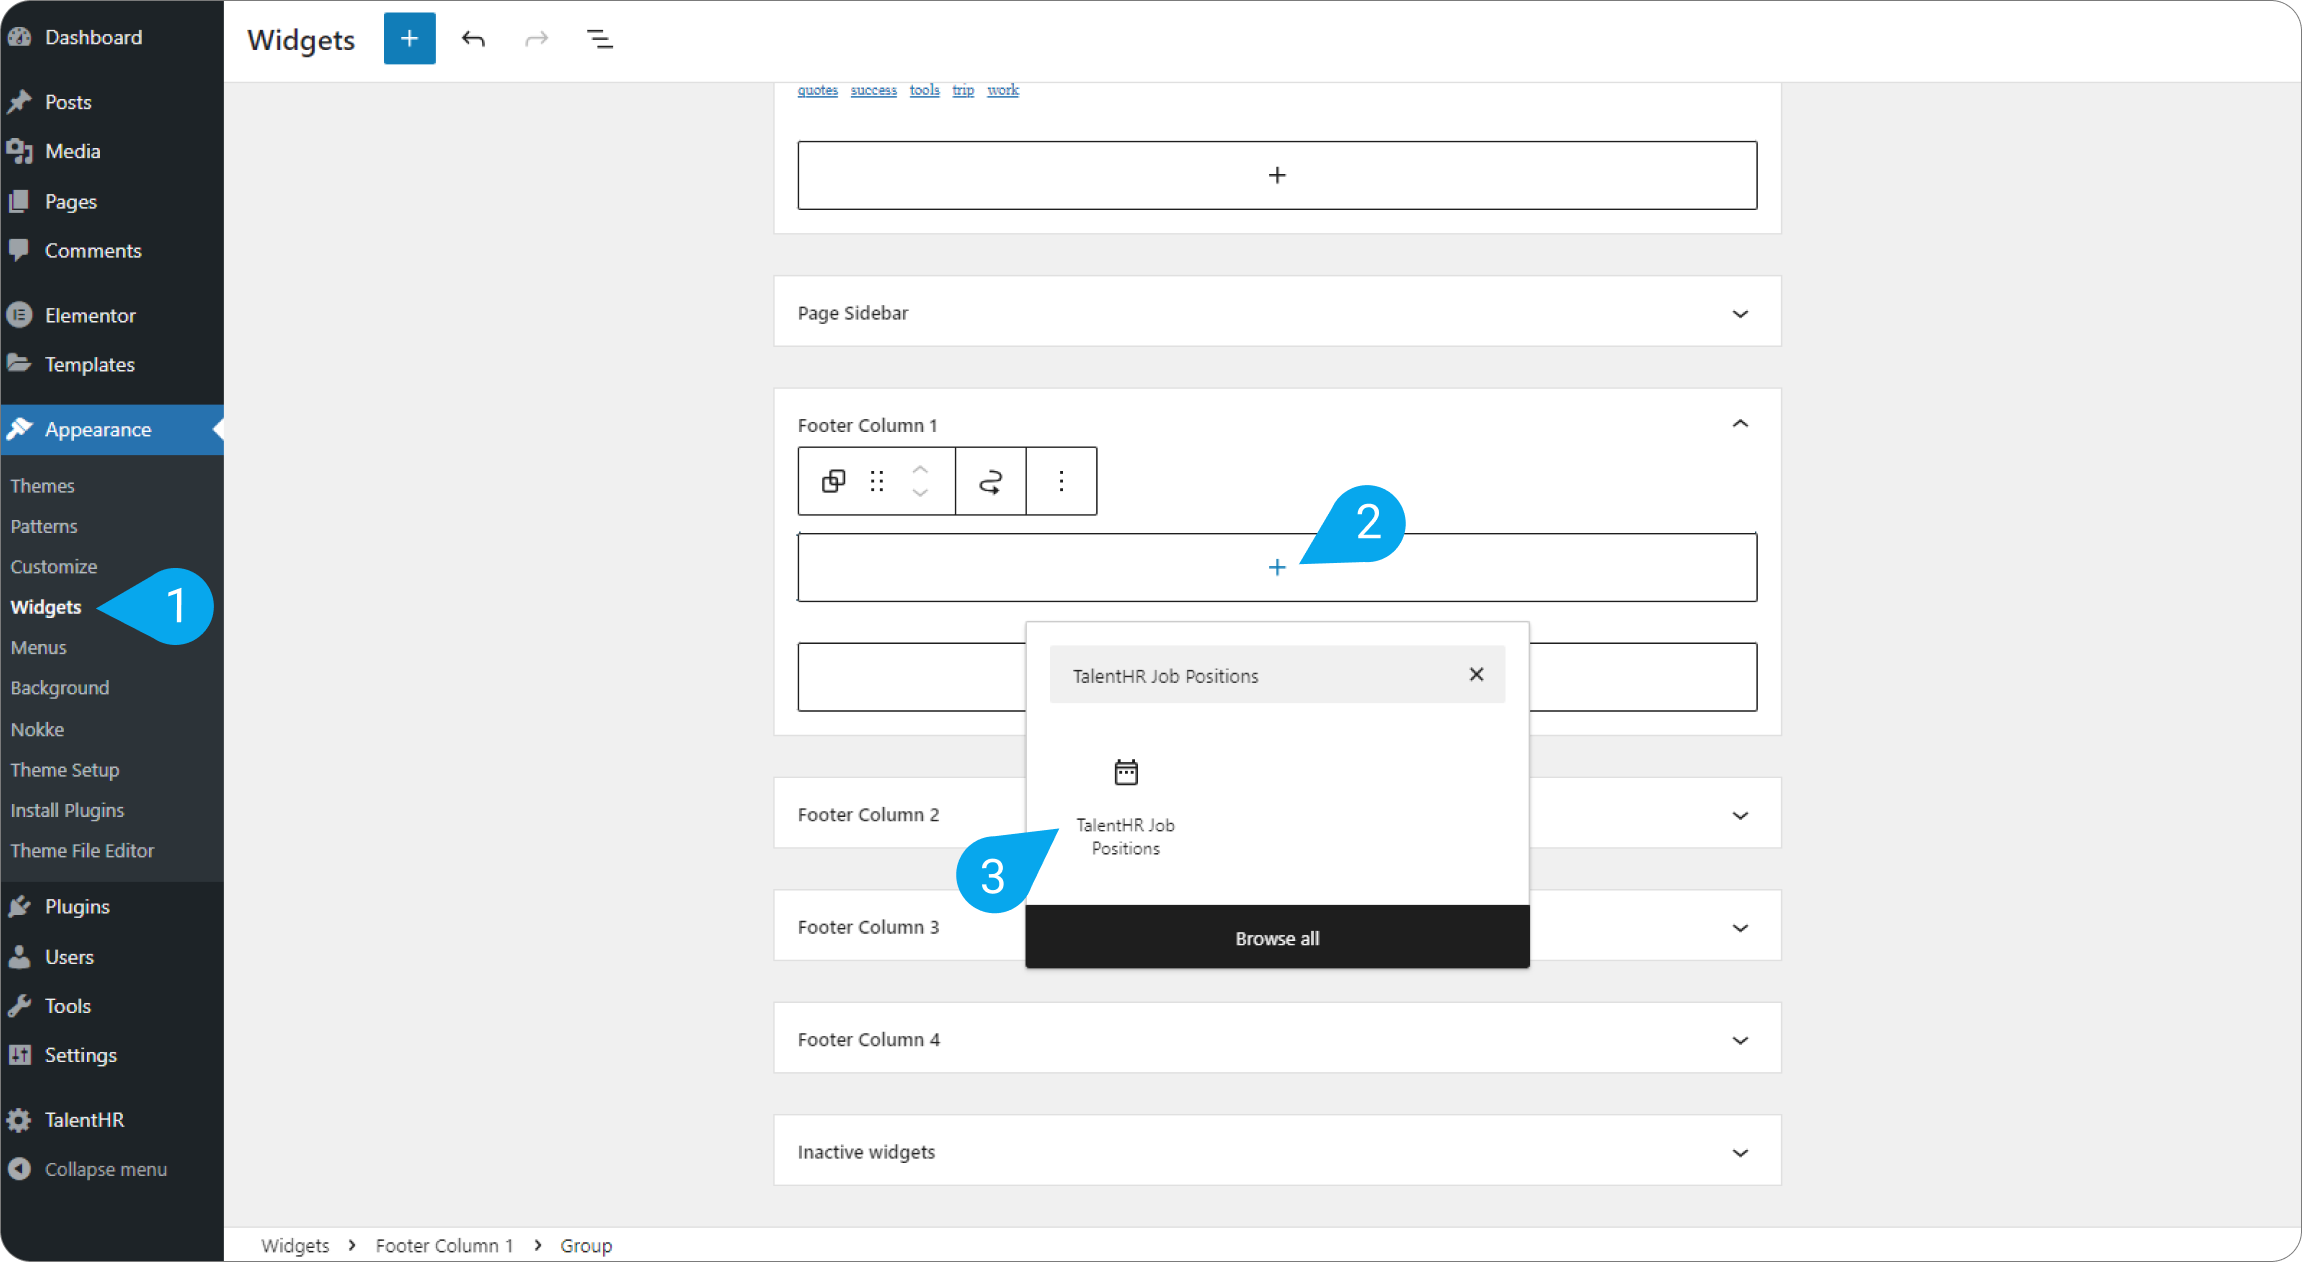Collapse the Footer Column 1 area

pyautogui.click(x=1740, y=424)
